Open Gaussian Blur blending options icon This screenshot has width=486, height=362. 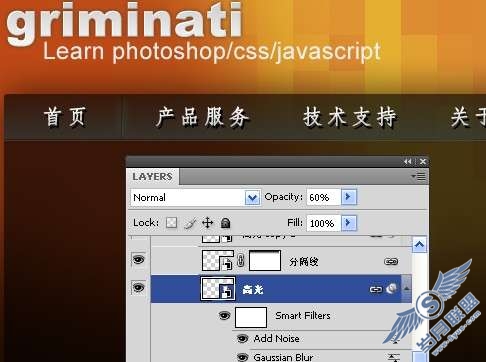[394, 358]
